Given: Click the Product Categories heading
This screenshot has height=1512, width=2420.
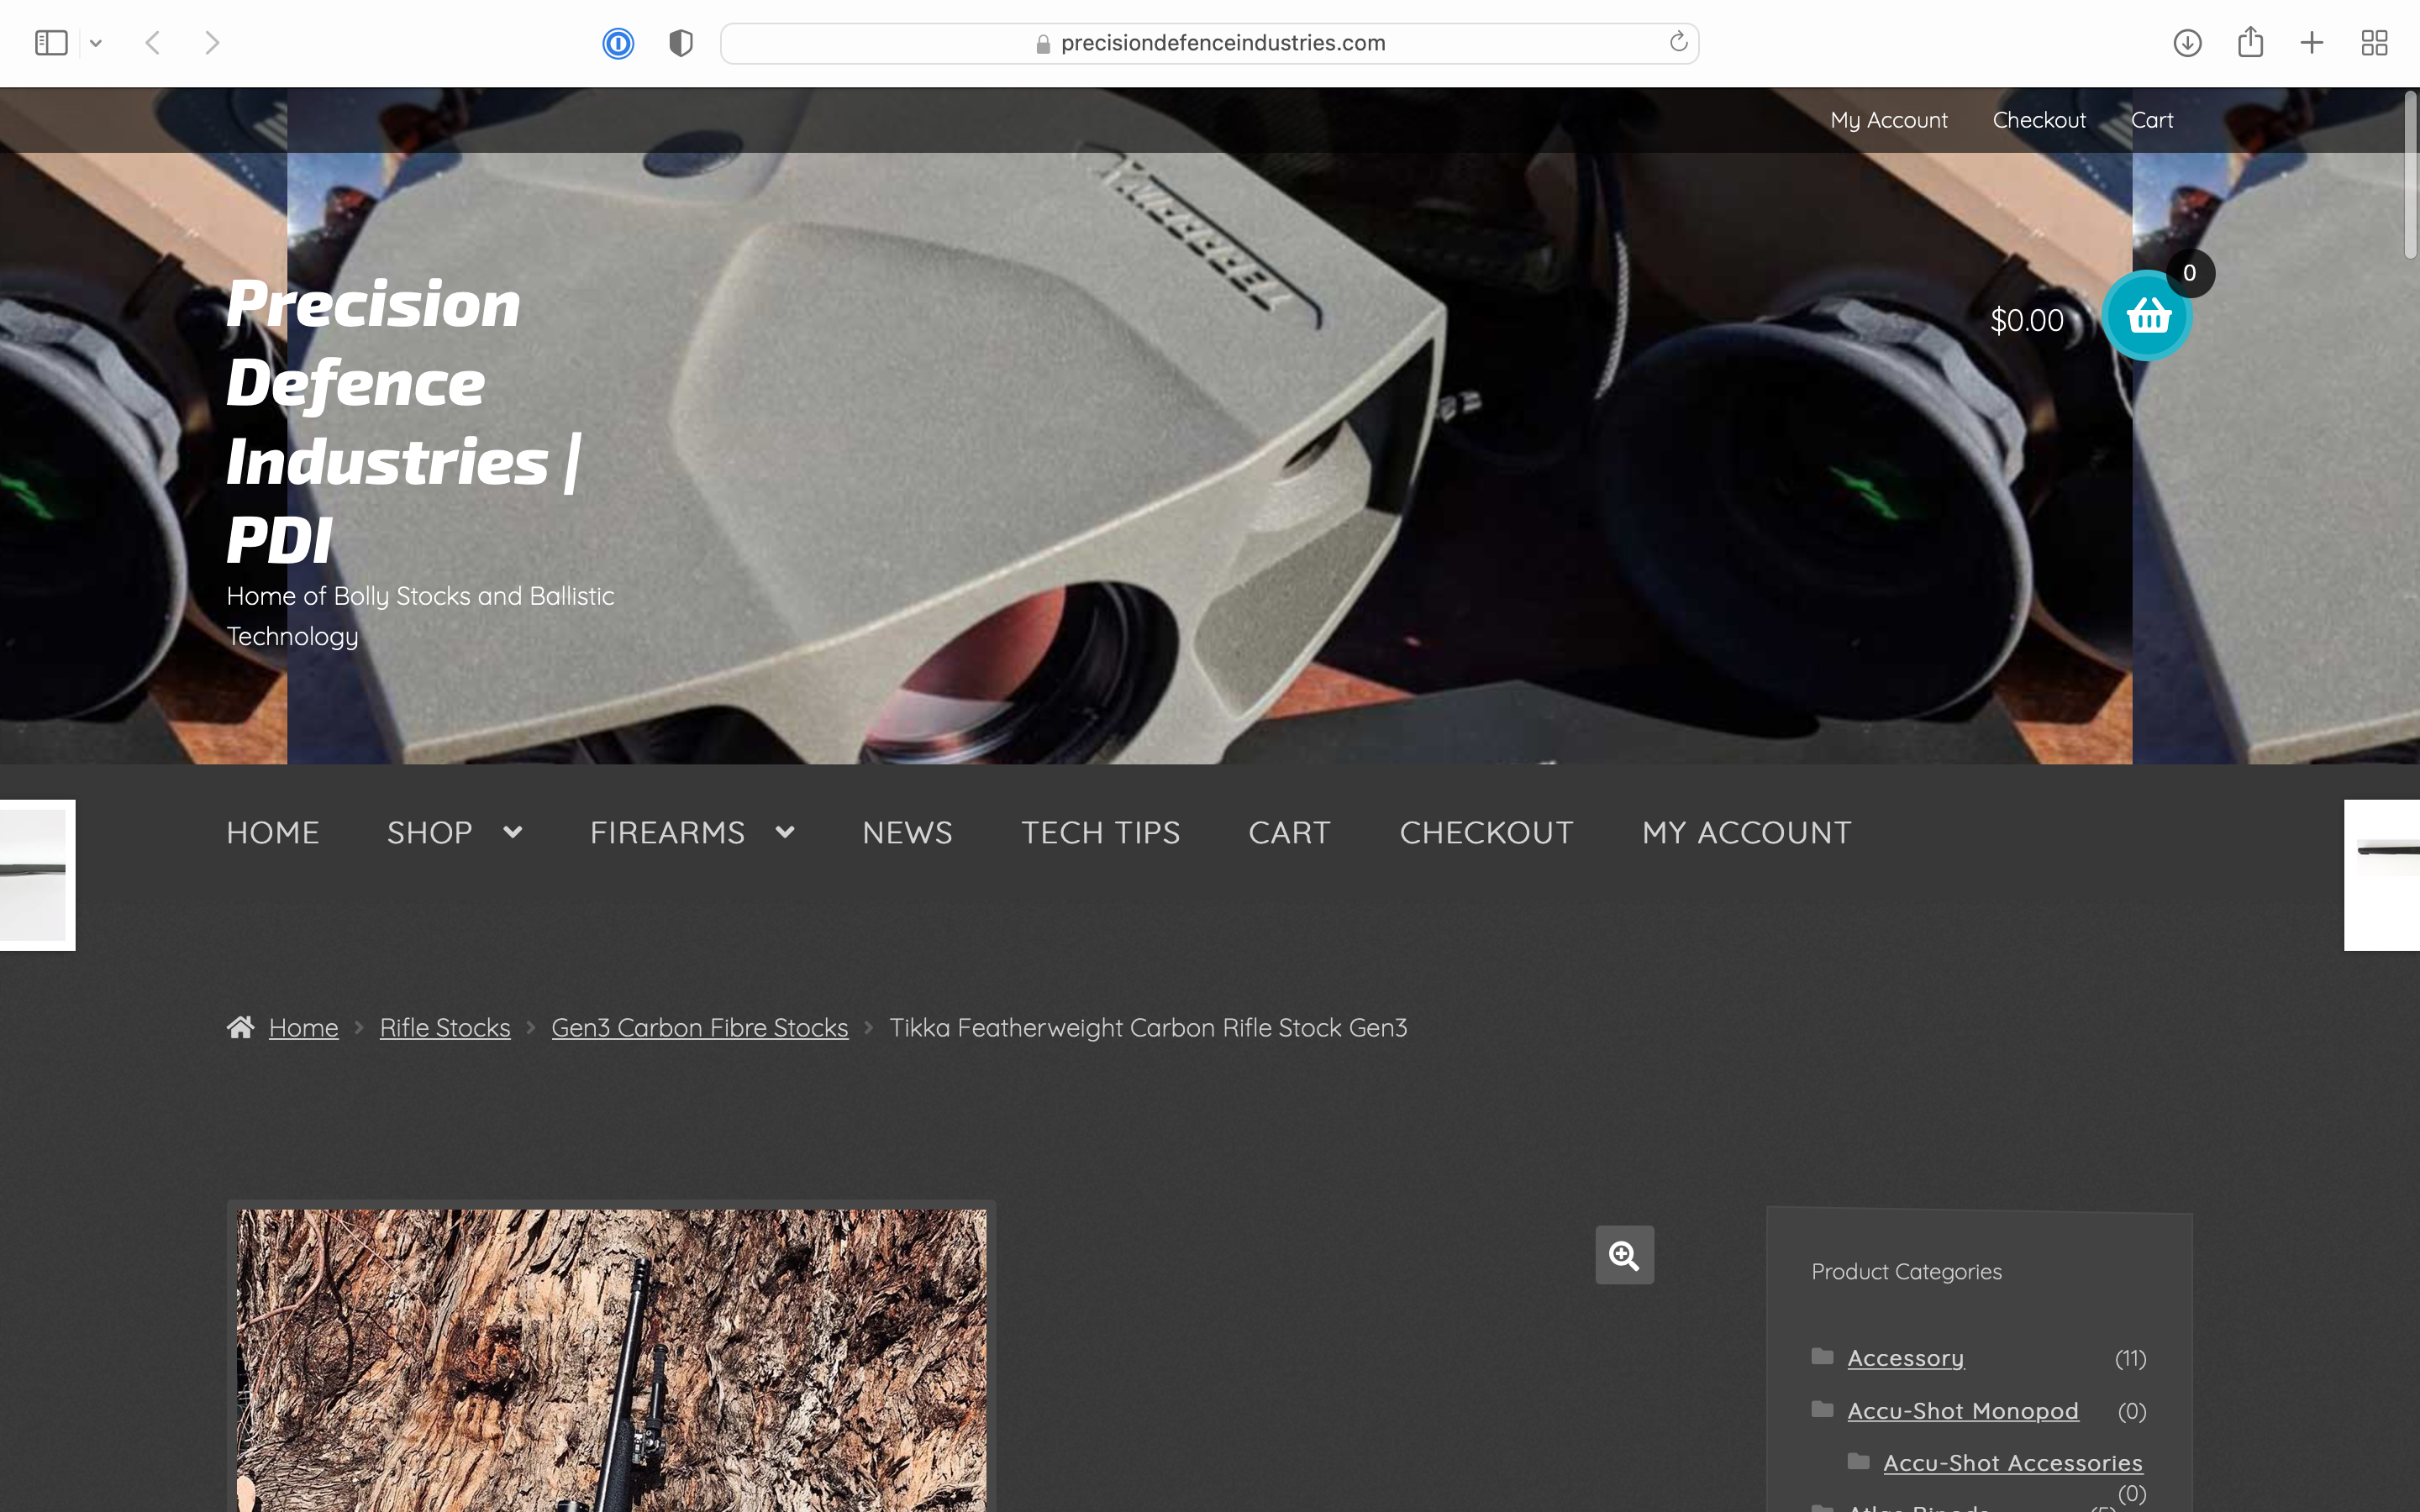Looking at the screenshot, I should (1906, 1272).
